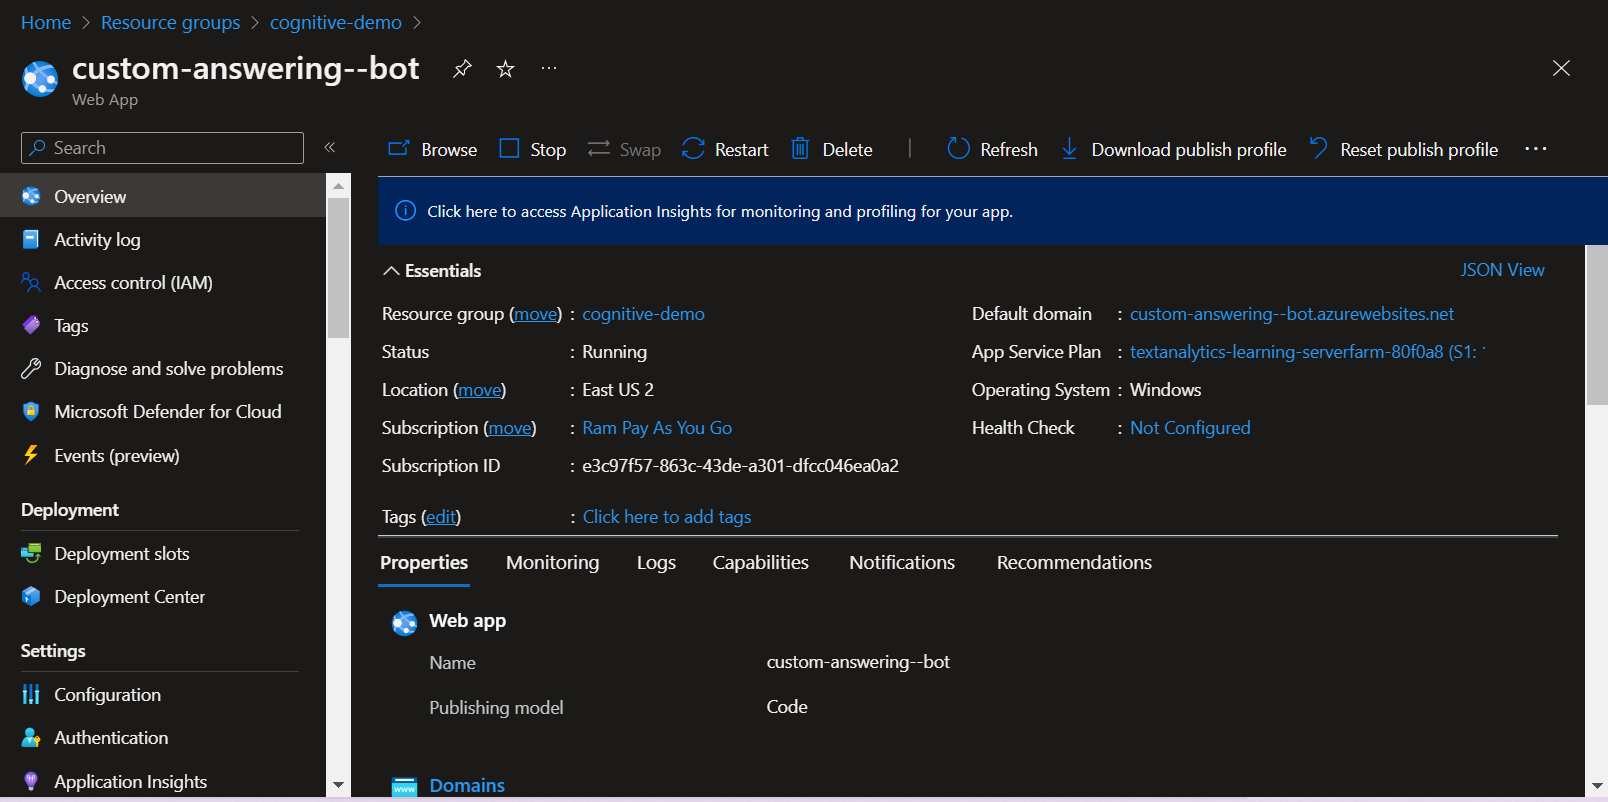
Task: Click the Application Insights lightbulb icon
Action: coord(31,781)
